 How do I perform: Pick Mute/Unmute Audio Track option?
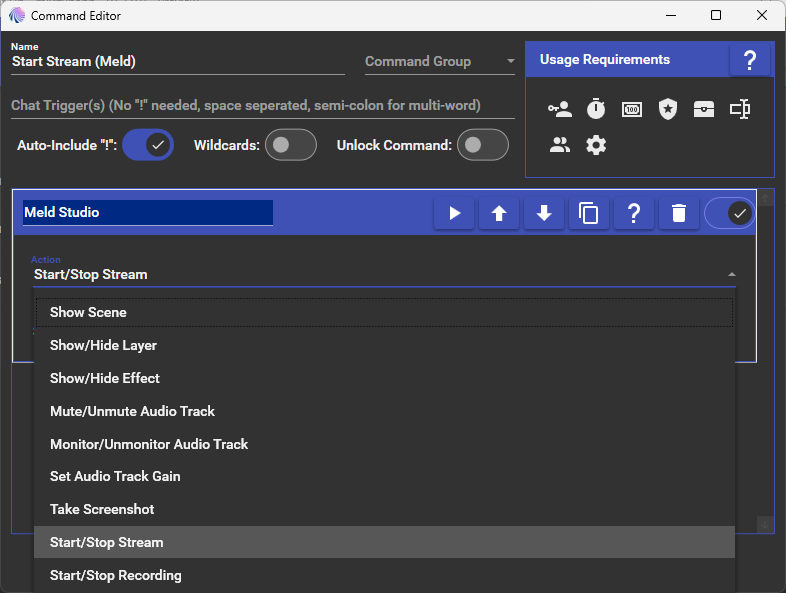point(384,411)
